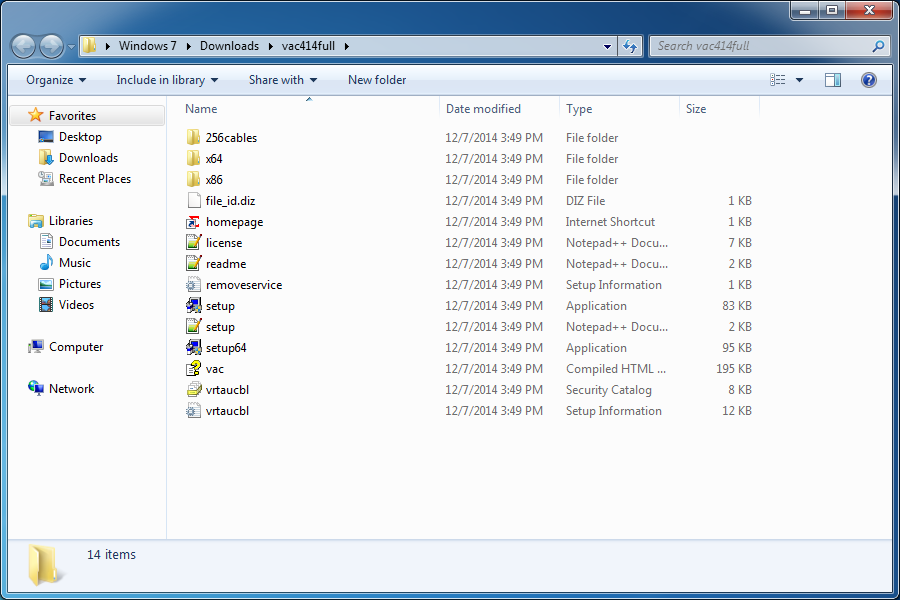Click the 256cables folder icon
The image size is (900, 600).
coord(193,137)
